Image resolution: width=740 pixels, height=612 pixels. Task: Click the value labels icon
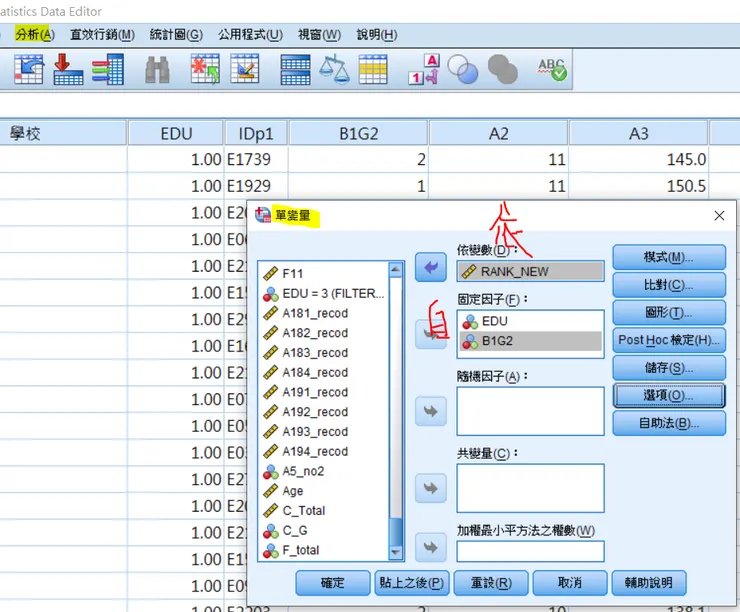point(424,69)
